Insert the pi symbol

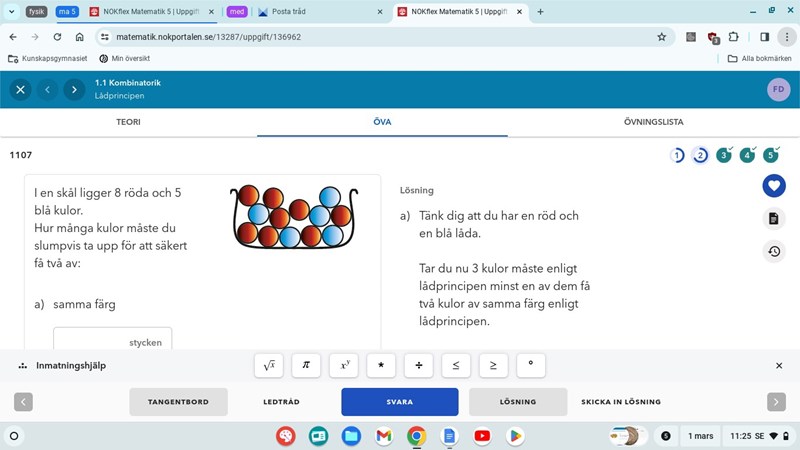[x=306, y=366]
